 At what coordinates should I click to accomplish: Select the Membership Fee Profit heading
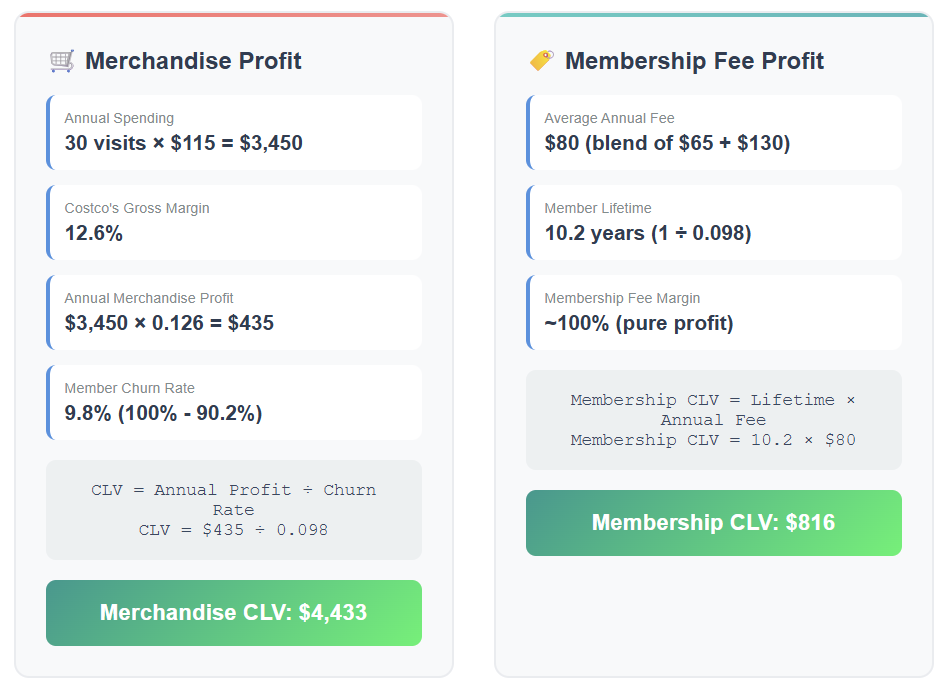(x=694, y=61)
